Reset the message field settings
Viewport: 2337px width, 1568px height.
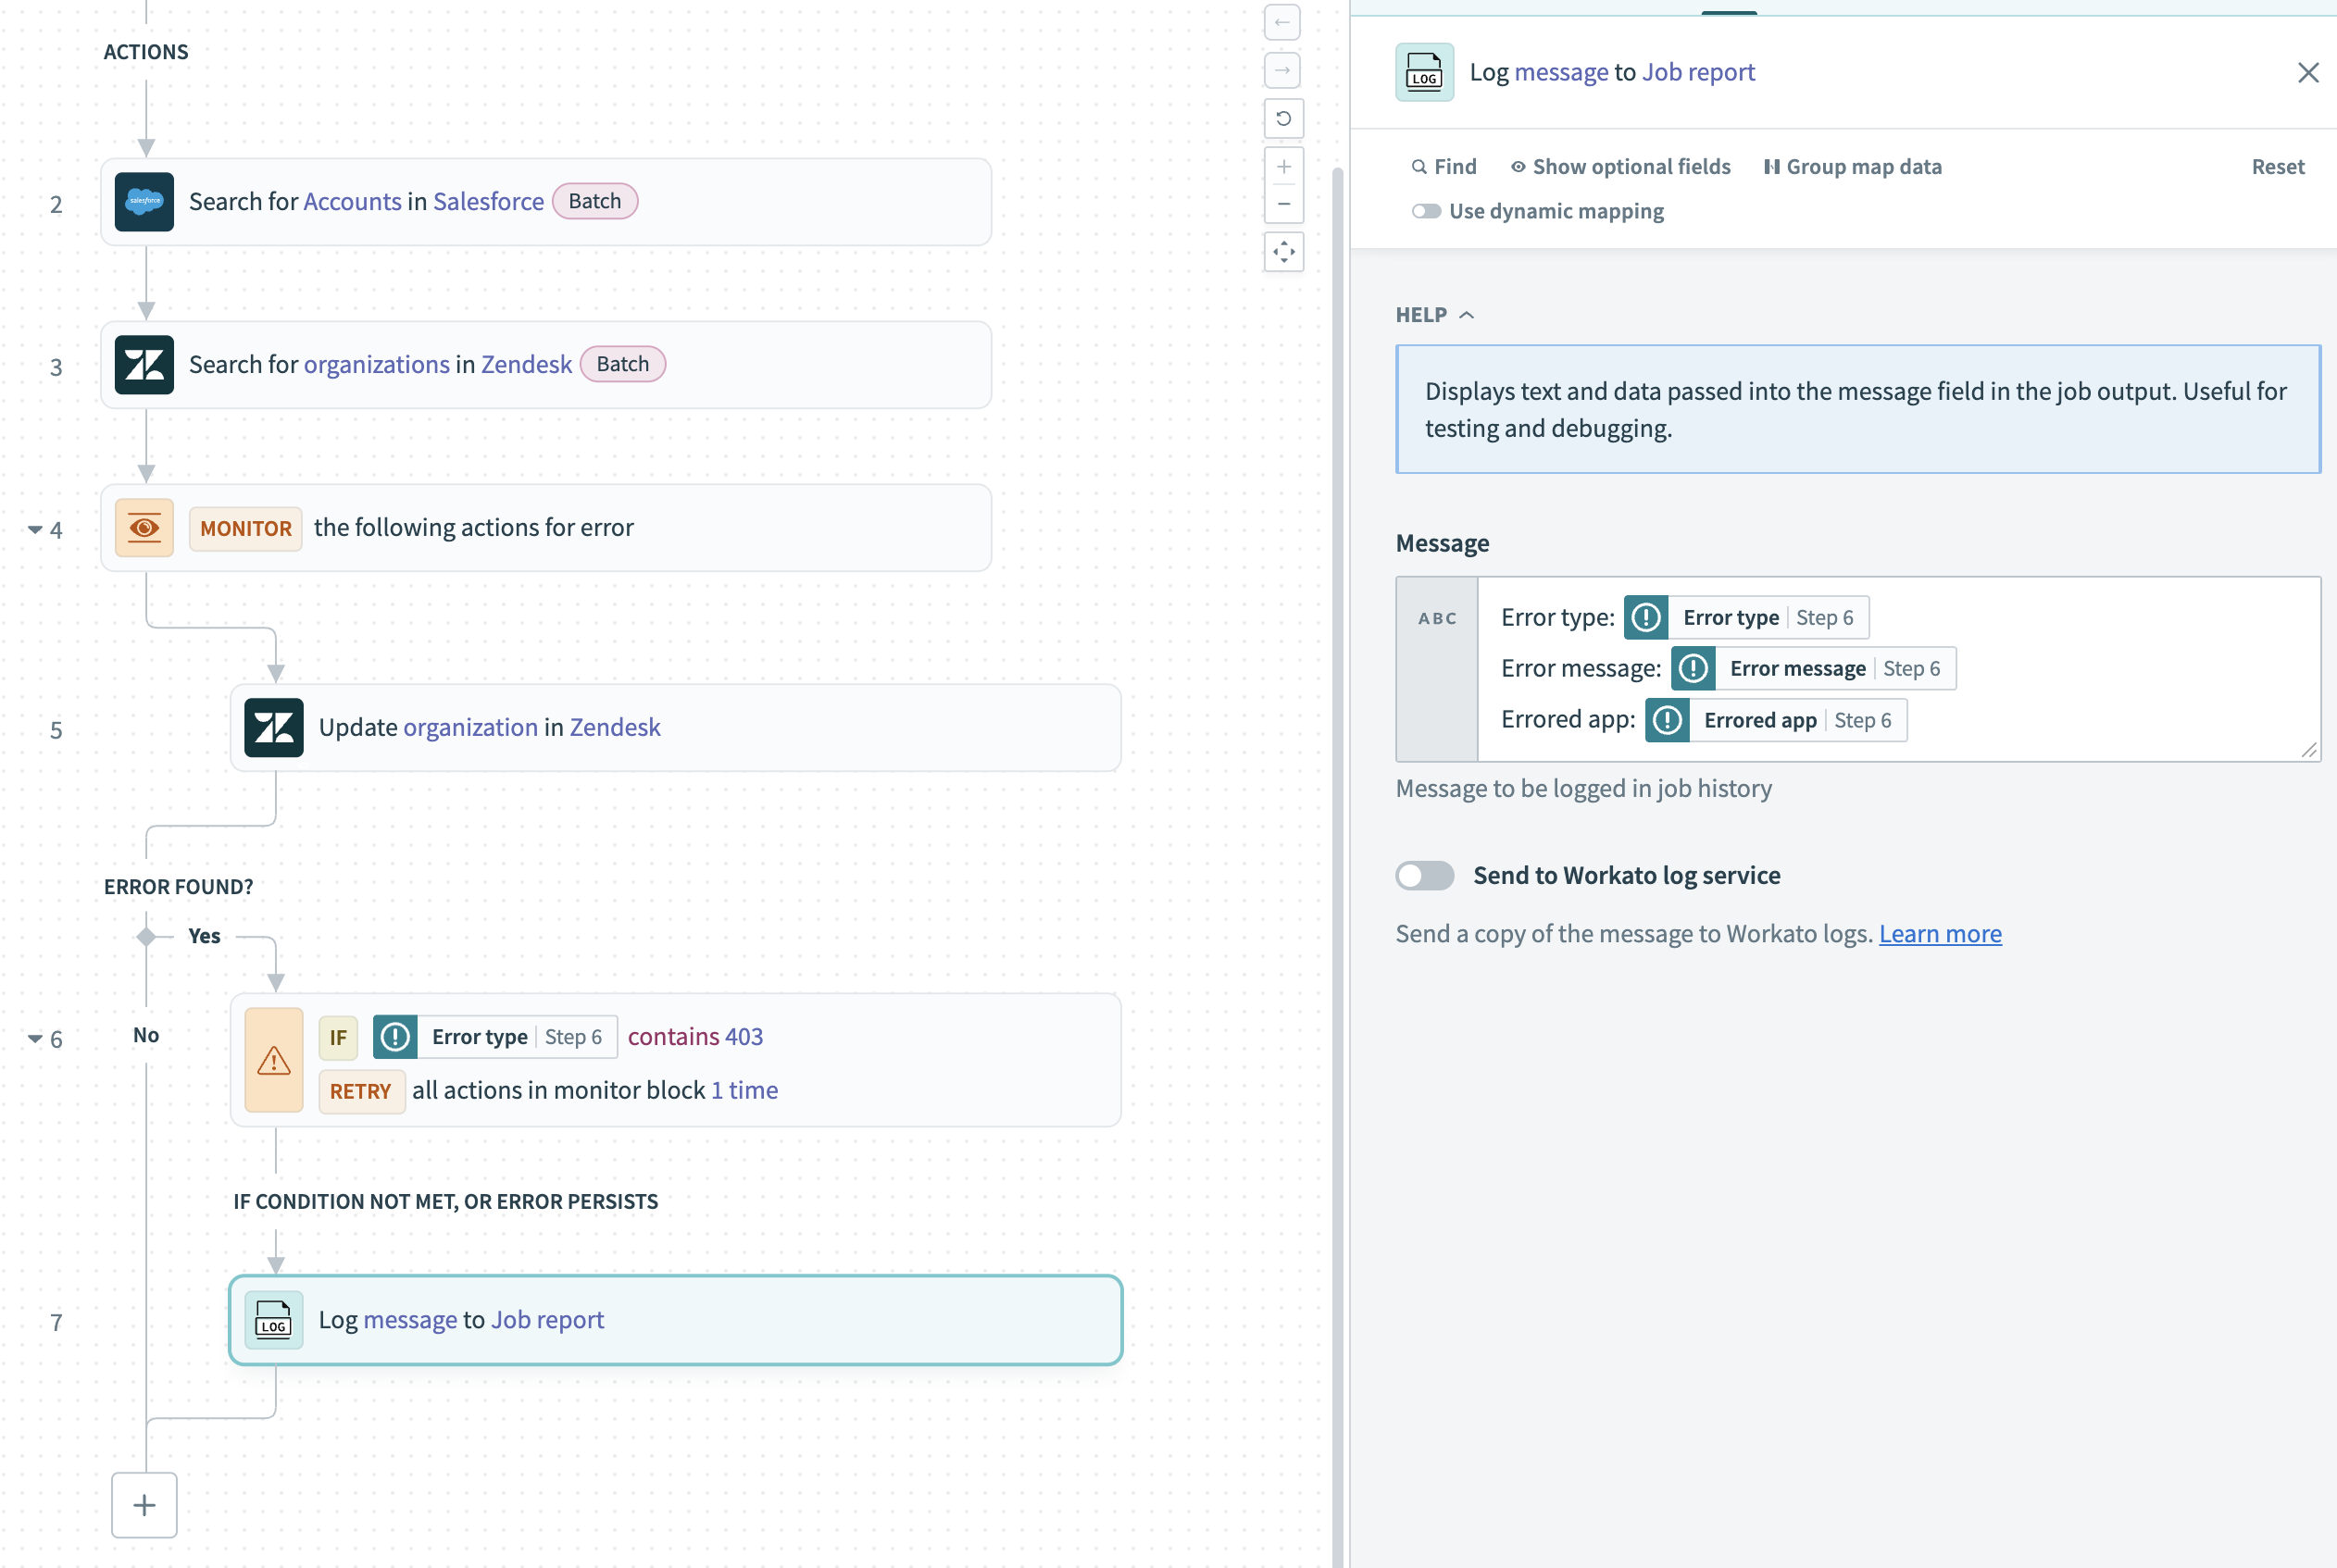pyautogui.click(x=2277, y=166)
